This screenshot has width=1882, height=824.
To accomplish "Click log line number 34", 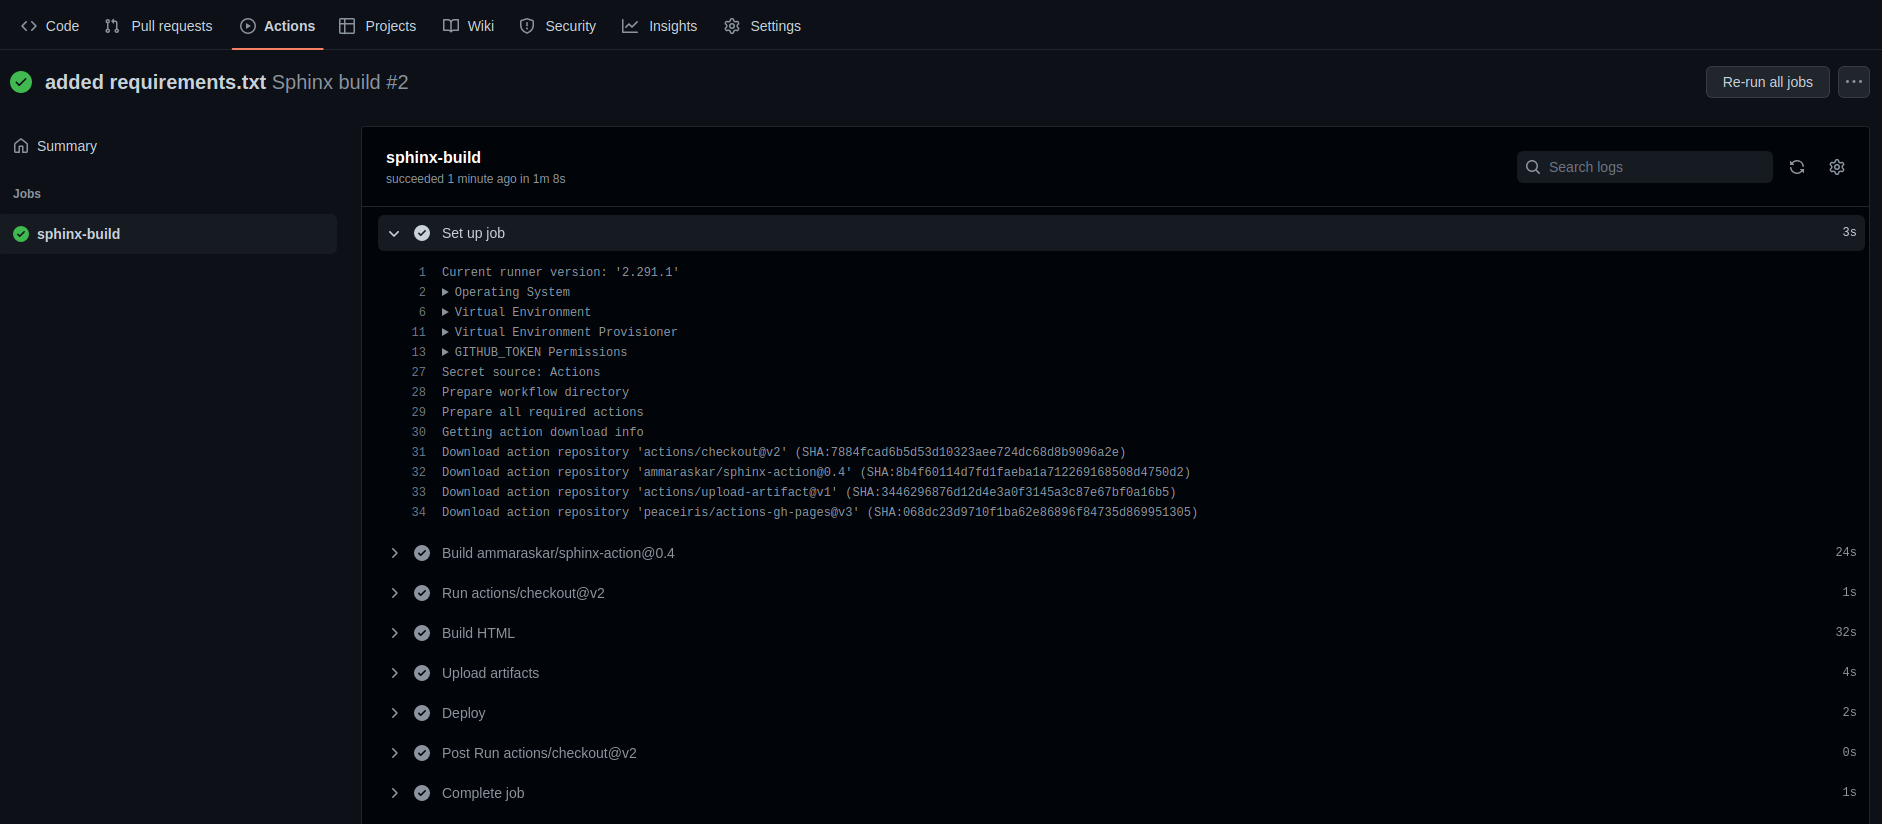I will click(419, 512).
